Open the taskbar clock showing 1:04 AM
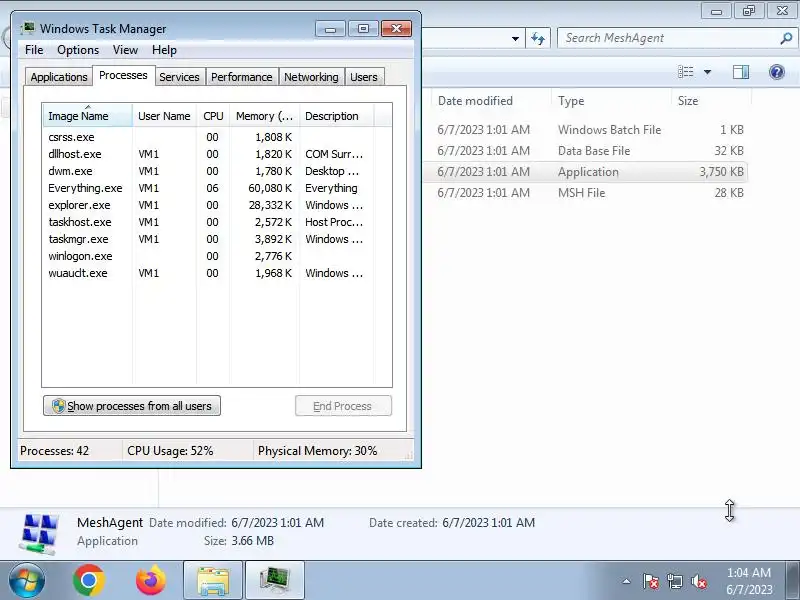This screenshot has width=800, height=600. click(749, 581)
